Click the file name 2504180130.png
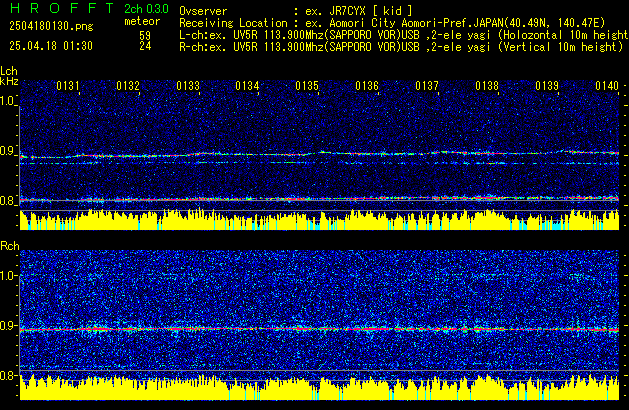Viewport: 629px width, 410px height. click(x=51, y=26)
